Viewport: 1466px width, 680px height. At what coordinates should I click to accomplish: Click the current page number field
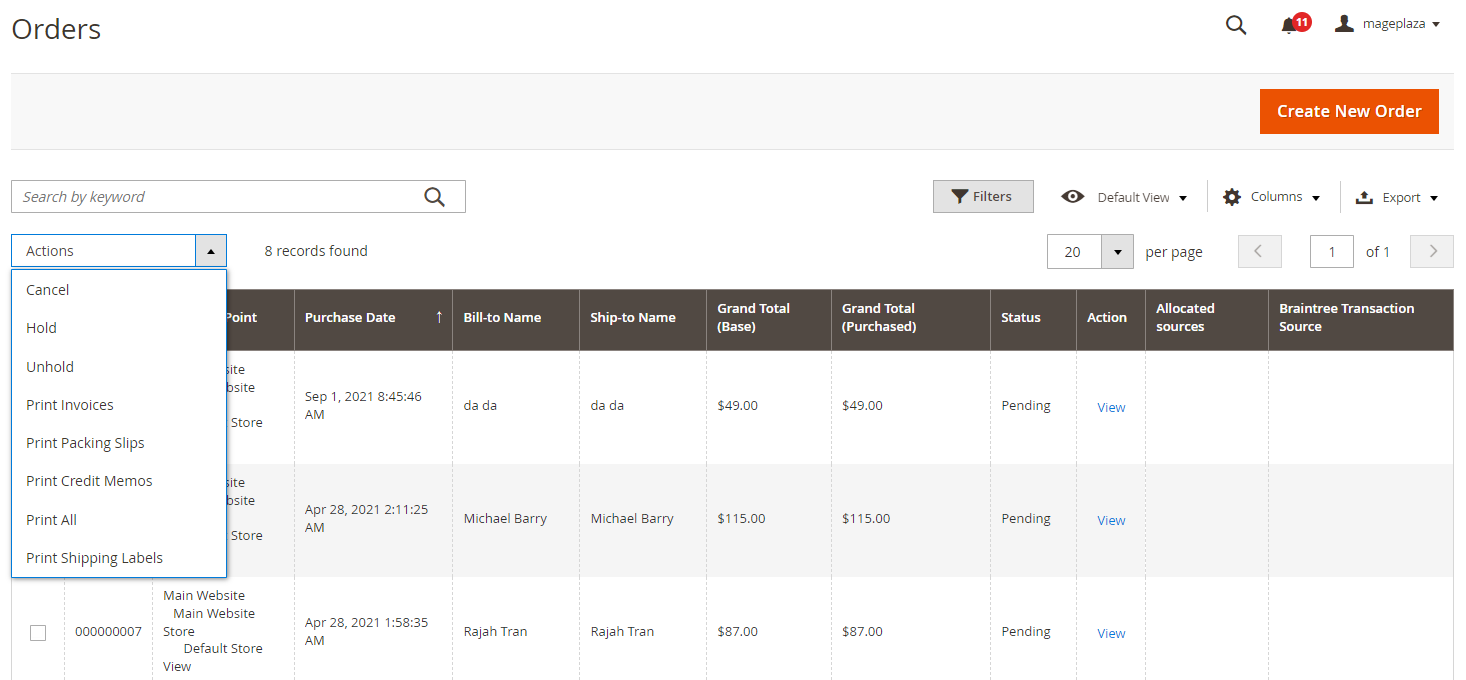pyautogui.click(x=1332, y=252)
